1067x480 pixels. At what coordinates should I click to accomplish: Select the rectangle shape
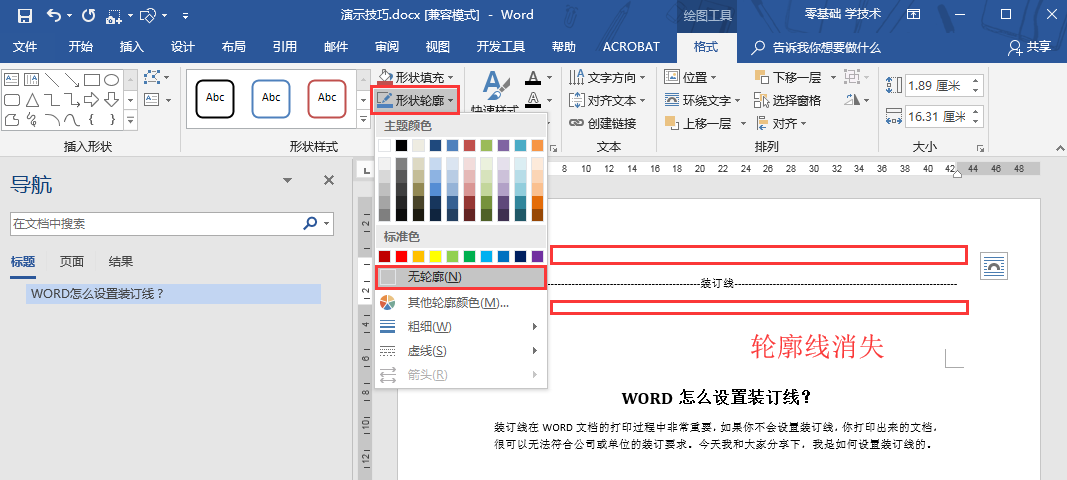tap(91, 79)
